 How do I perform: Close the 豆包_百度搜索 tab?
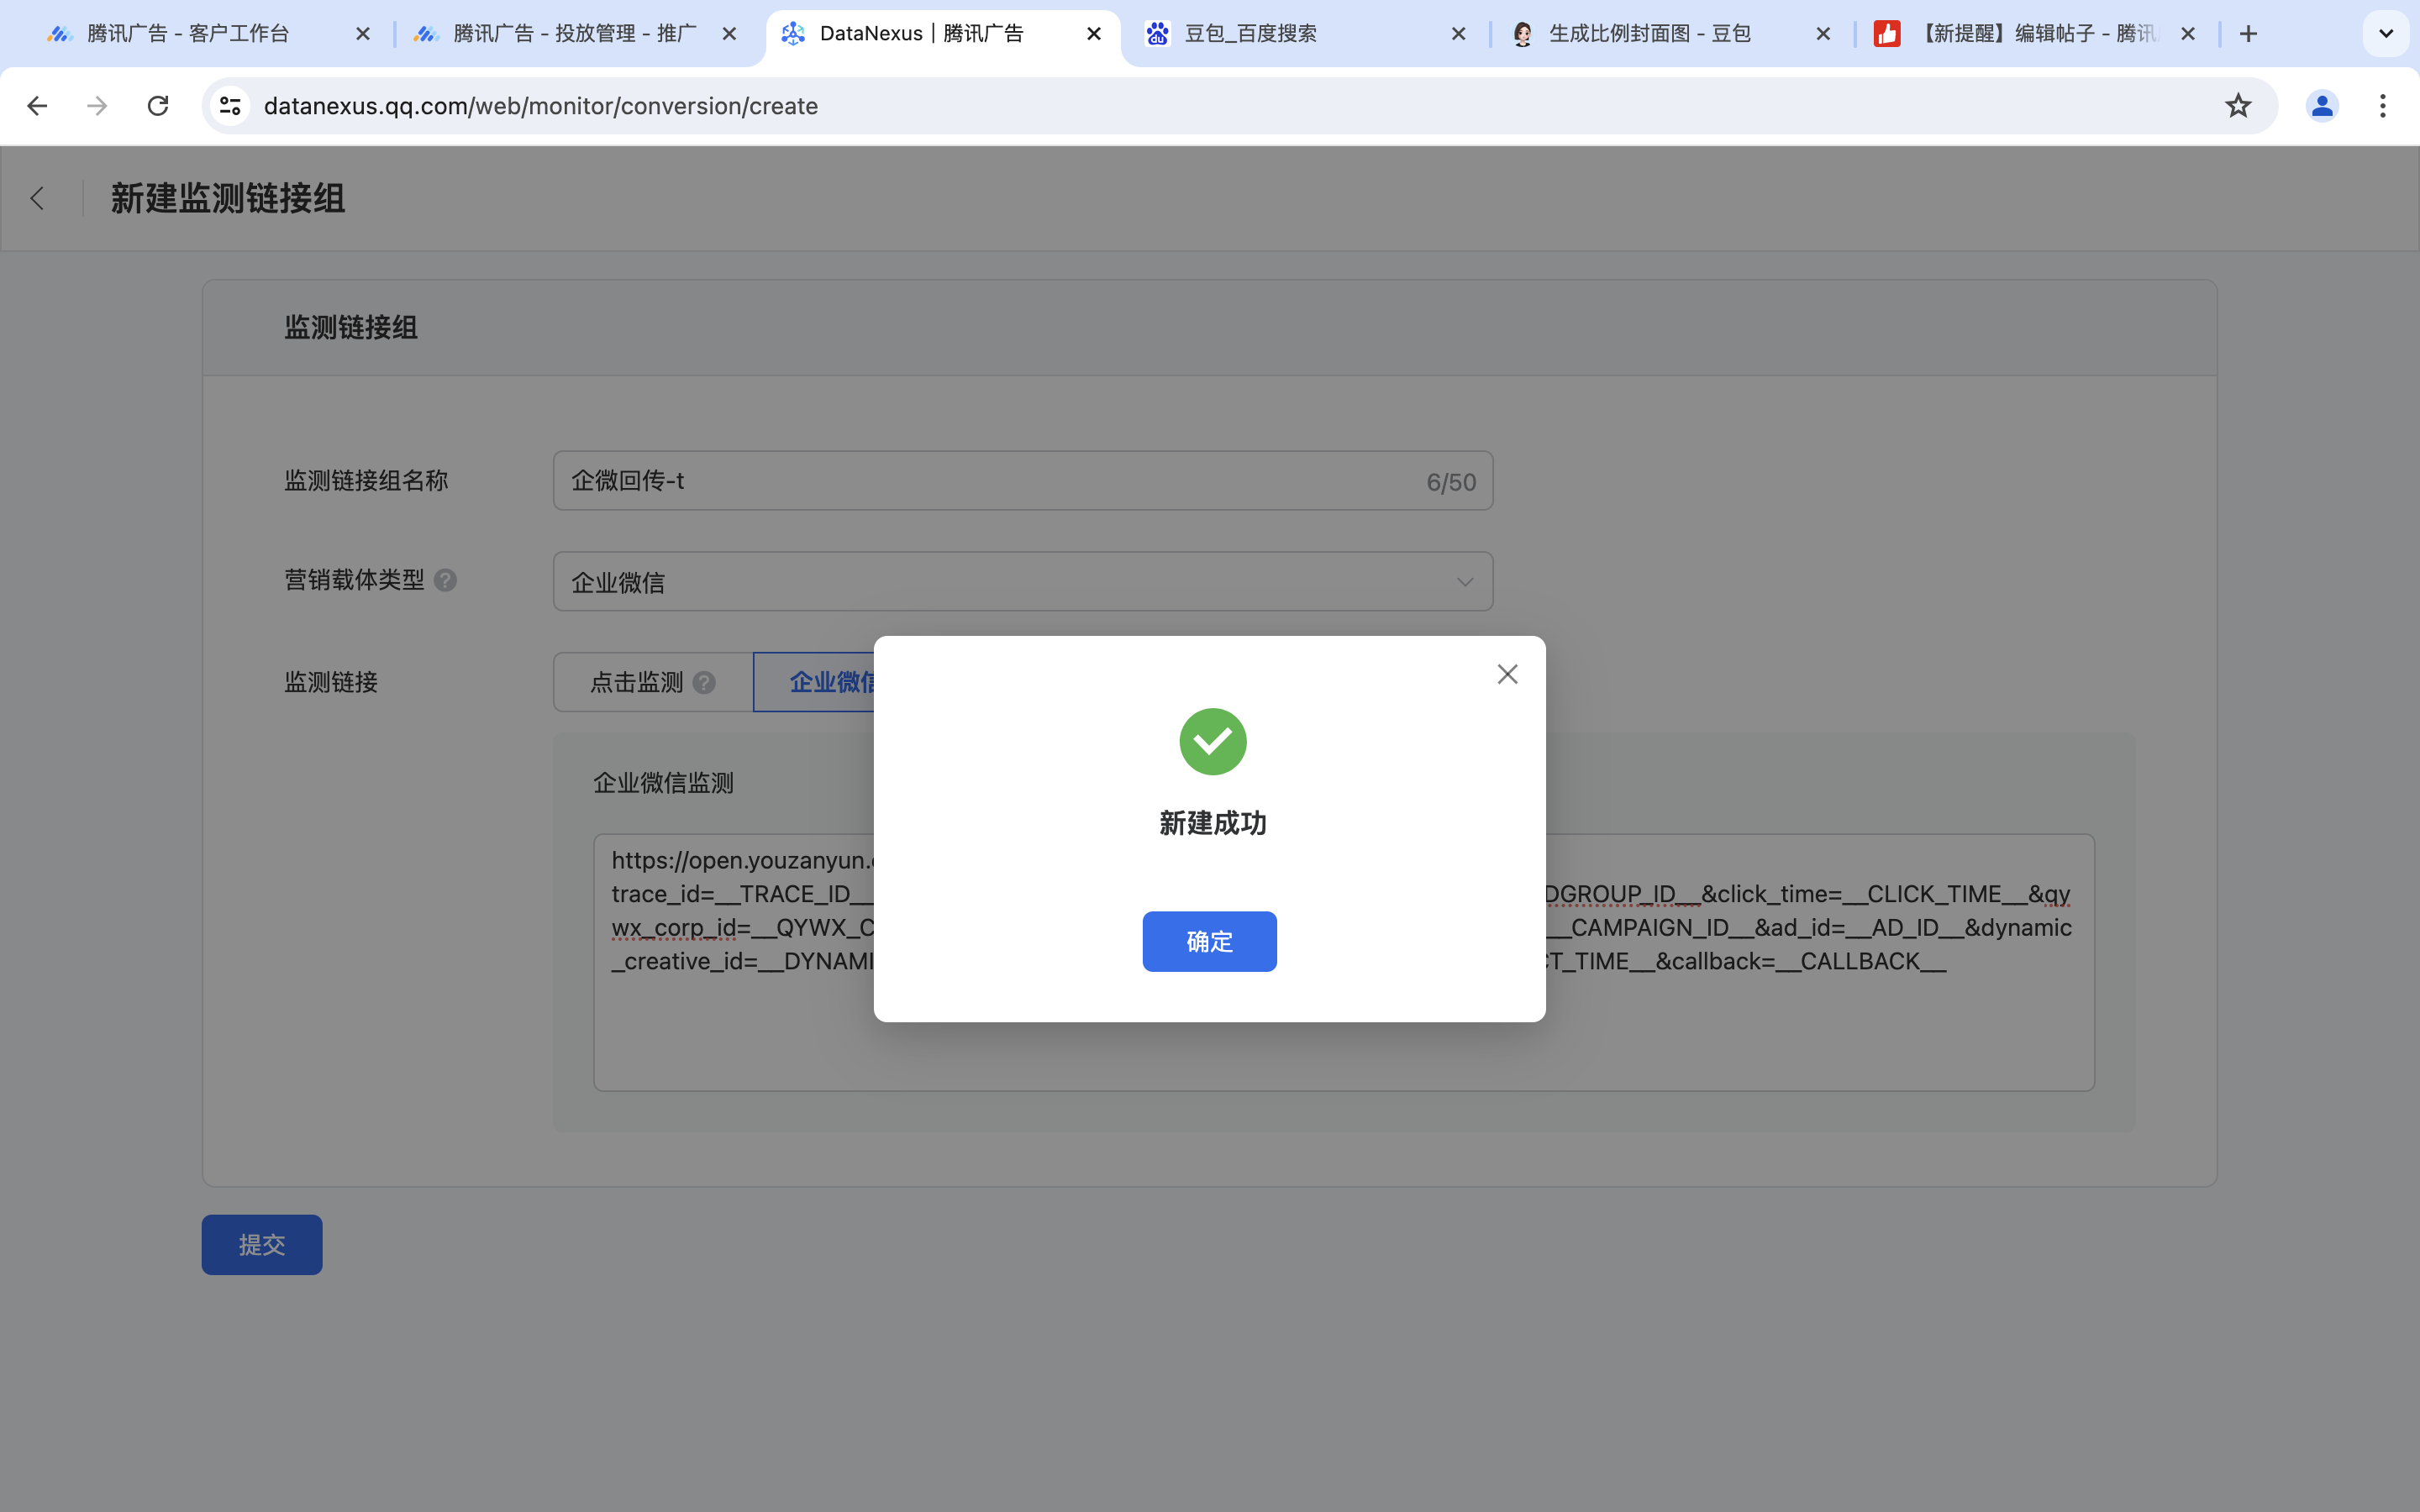[x=1459, y=34]
